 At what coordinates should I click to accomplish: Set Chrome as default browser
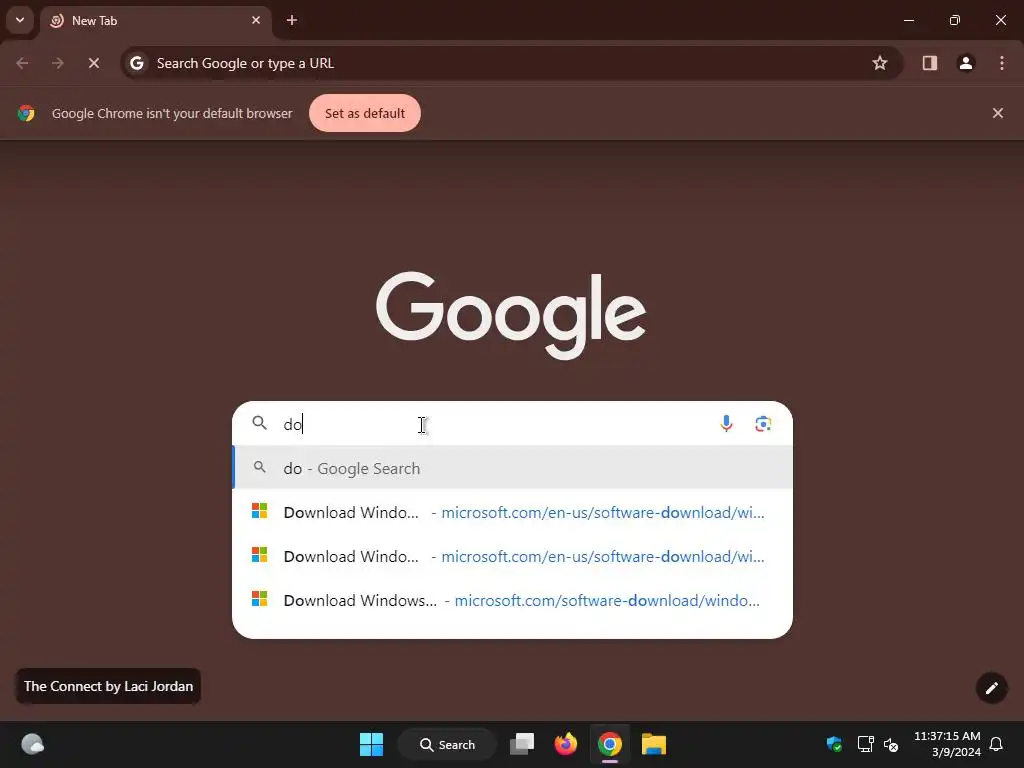[364, 113]
